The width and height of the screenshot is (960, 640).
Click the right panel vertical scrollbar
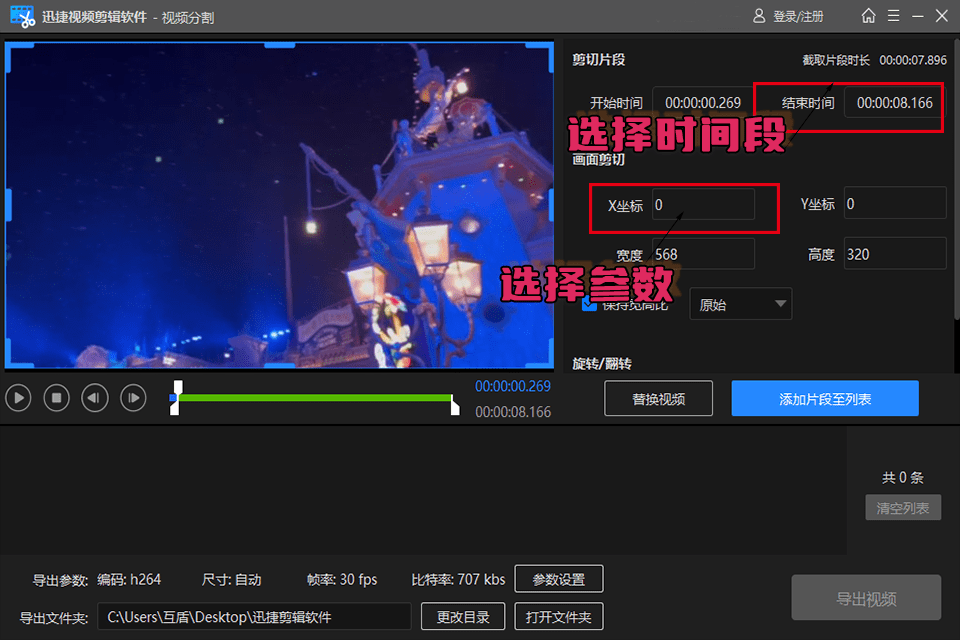coord(957,178)
